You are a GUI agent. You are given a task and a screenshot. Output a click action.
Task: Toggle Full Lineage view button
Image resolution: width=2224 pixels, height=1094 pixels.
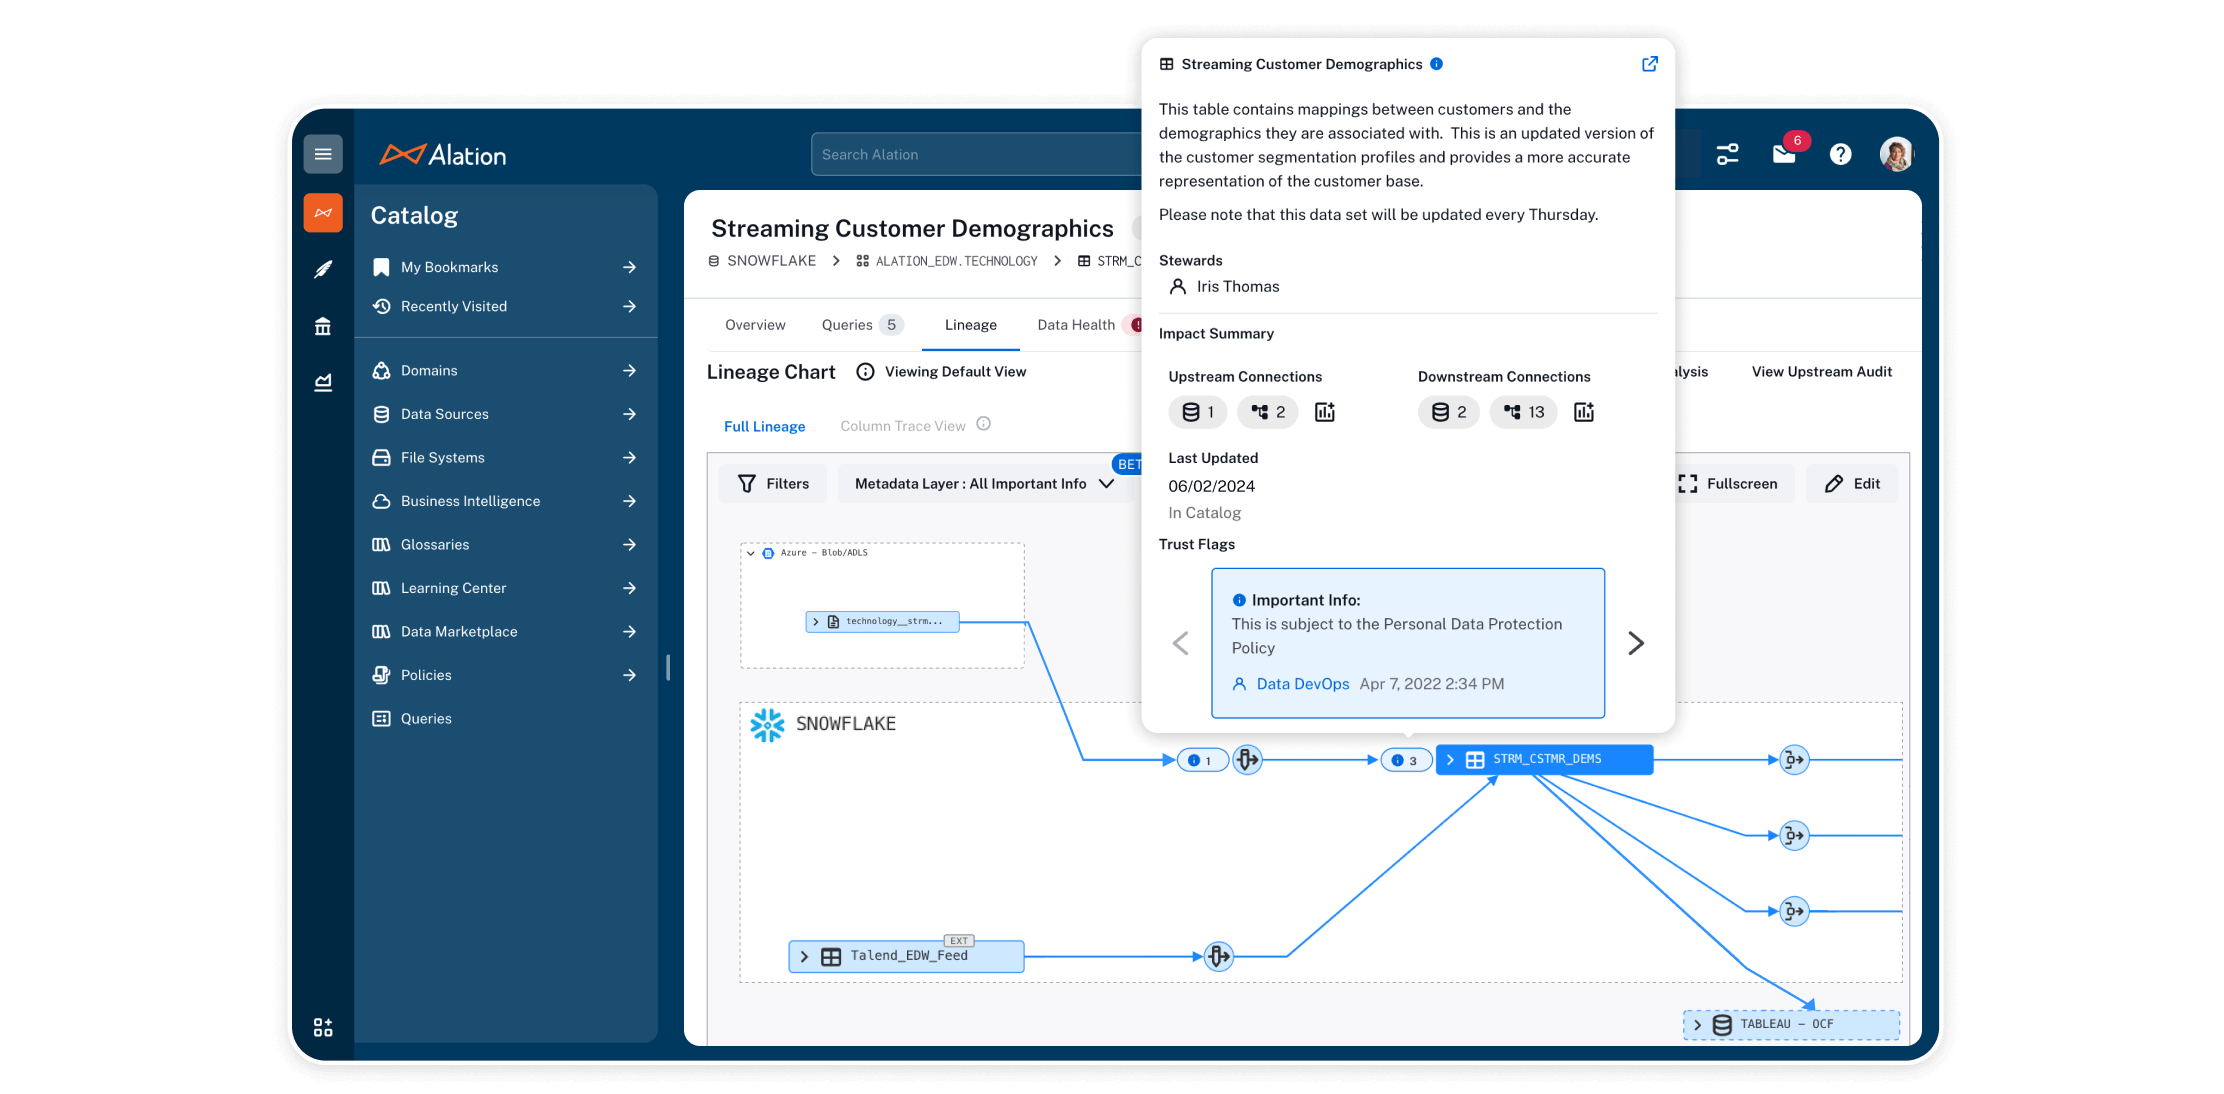[763, 426]
